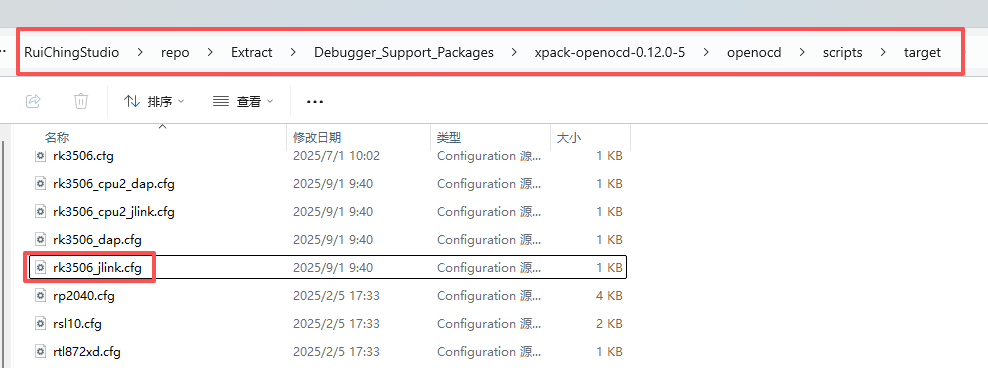Click the rk3506_cpu2_jlink.cfg file icon

40,212
